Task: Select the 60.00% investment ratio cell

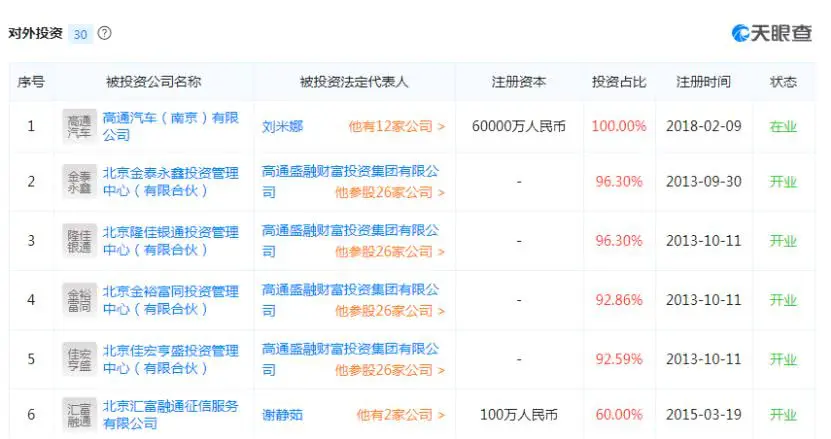Action: (619, 415)
